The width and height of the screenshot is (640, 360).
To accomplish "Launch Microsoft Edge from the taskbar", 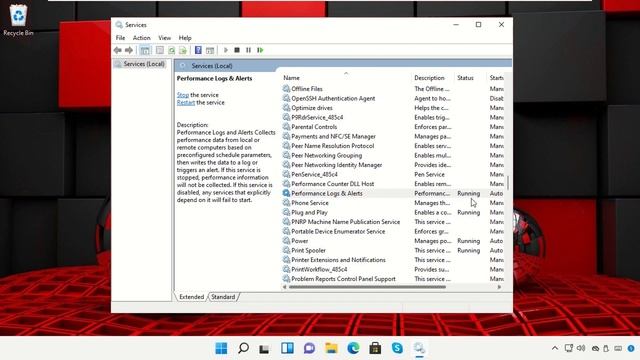I will coord(353,348).
